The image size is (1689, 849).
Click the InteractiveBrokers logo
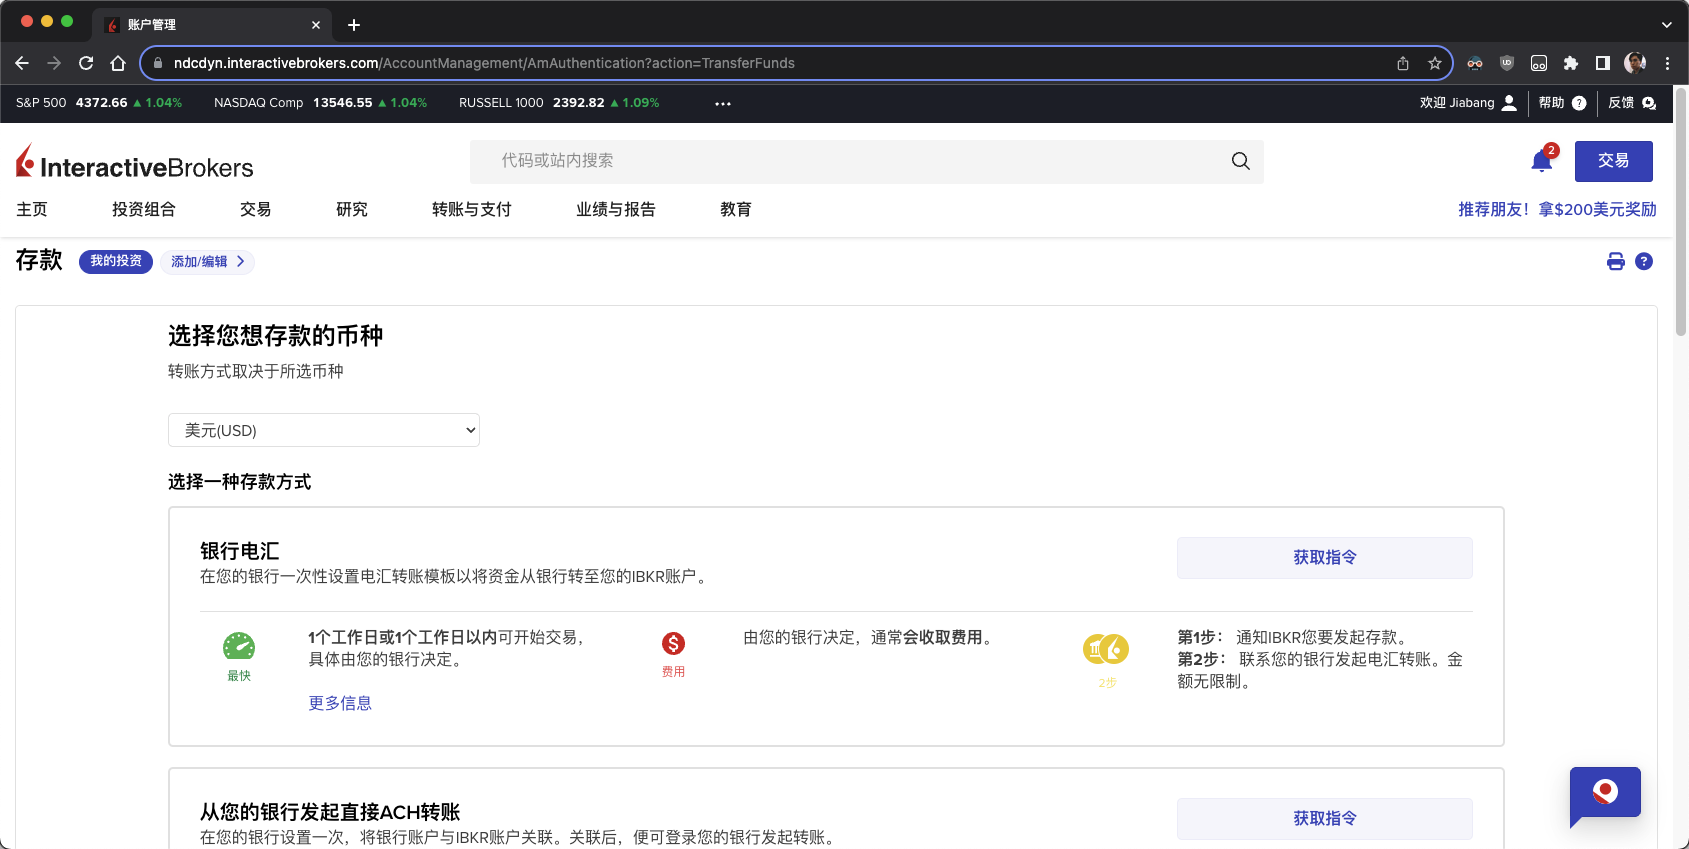tap(135, 163)
